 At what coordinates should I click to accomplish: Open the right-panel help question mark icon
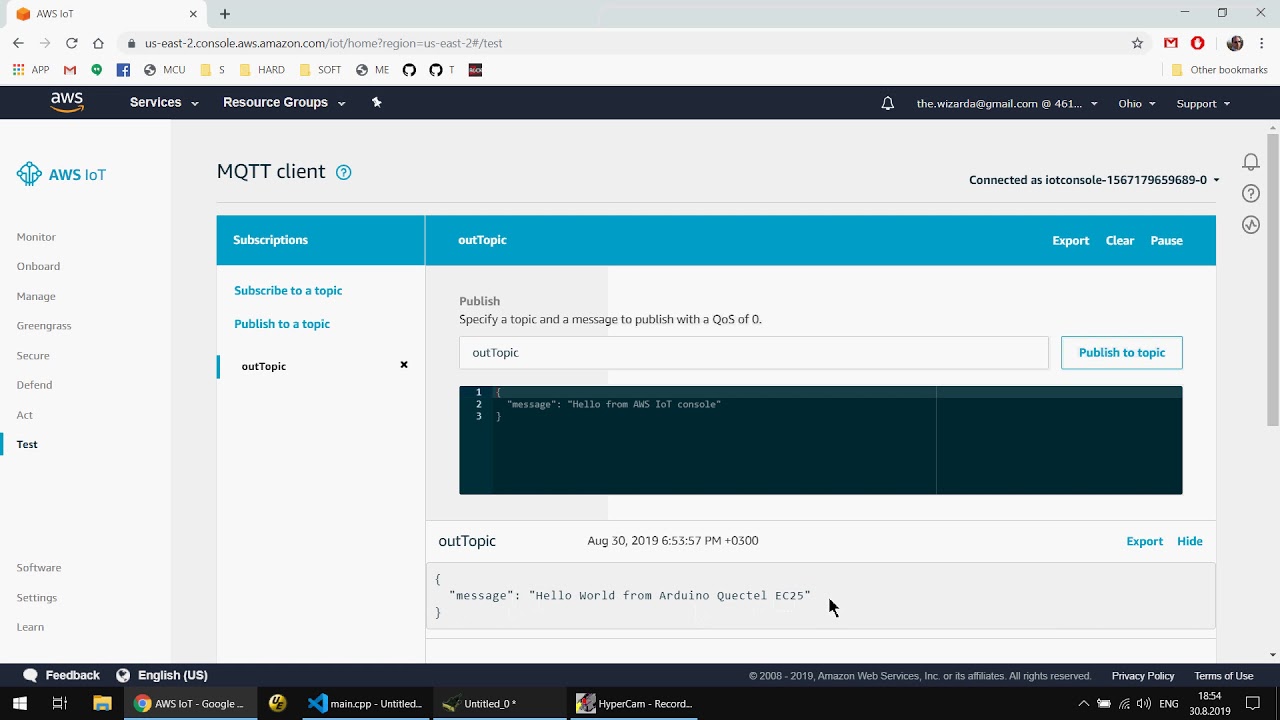pyautogui.click(x=1250, y=193)
